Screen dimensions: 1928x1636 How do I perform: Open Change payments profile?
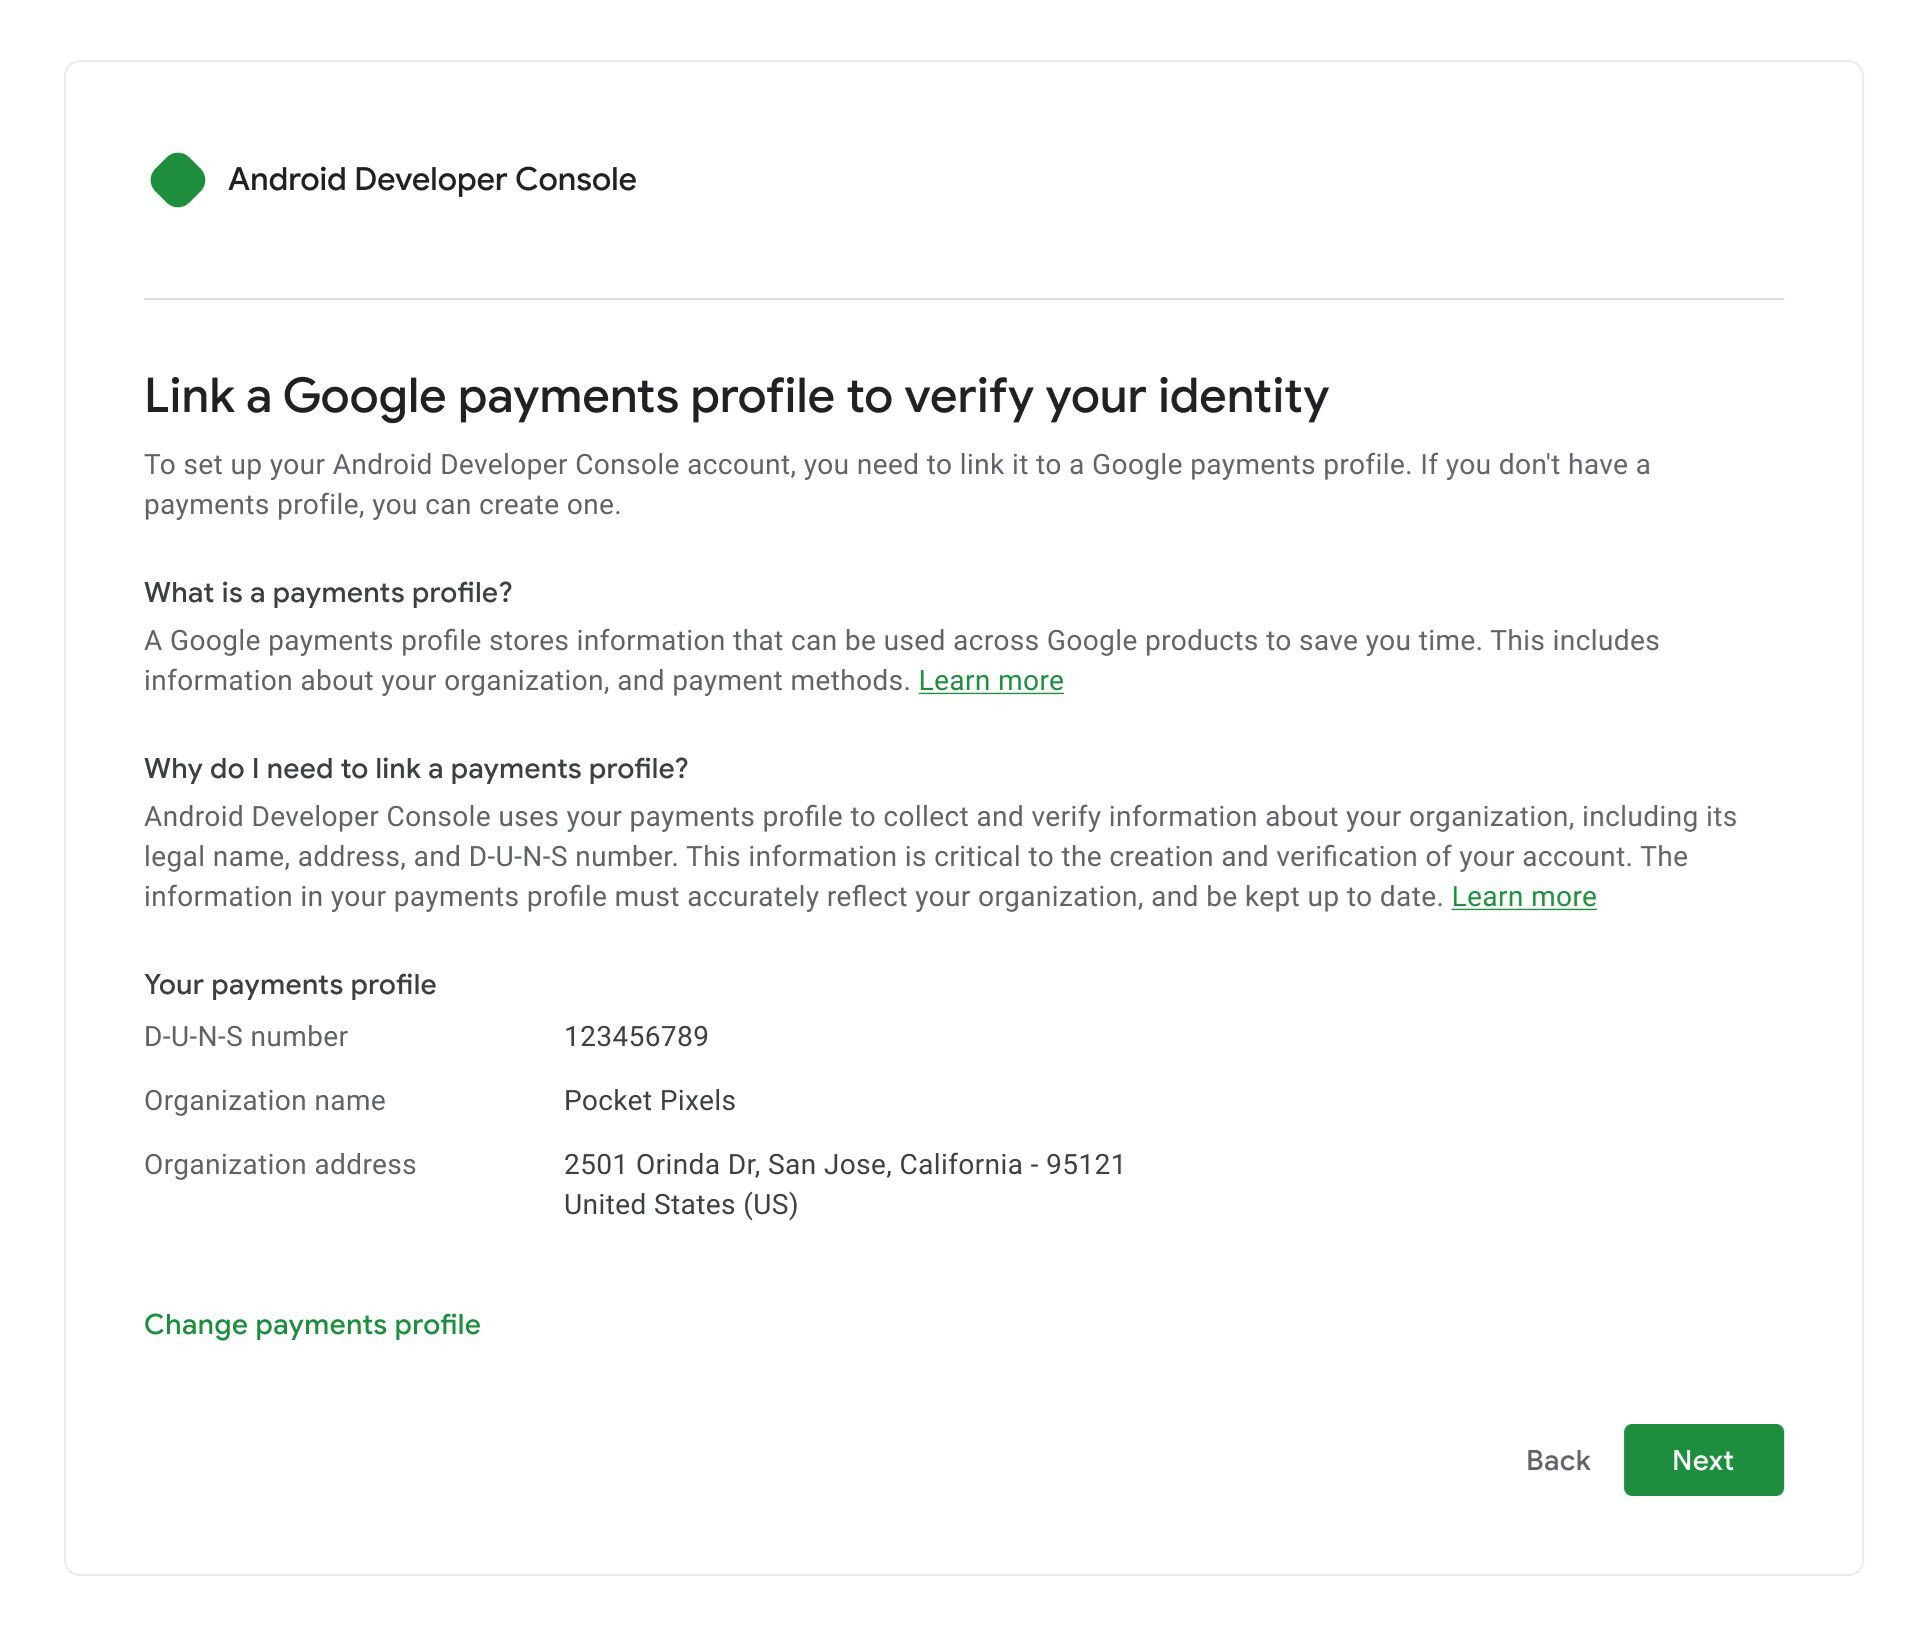click(311, 1324)
